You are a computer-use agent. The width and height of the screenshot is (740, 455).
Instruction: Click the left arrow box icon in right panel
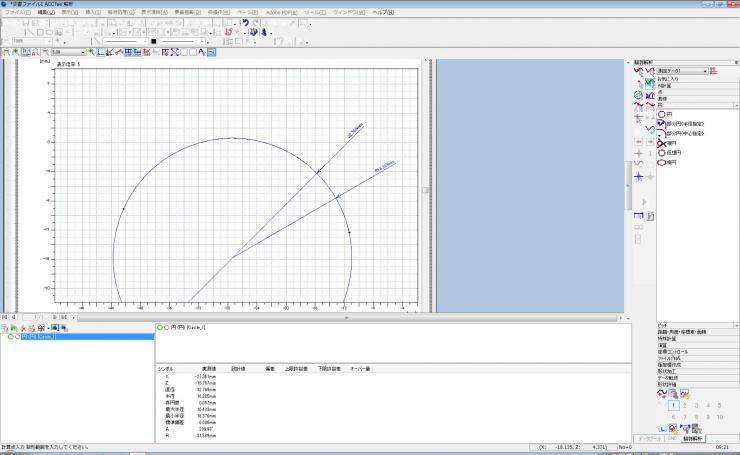[639, 142]
